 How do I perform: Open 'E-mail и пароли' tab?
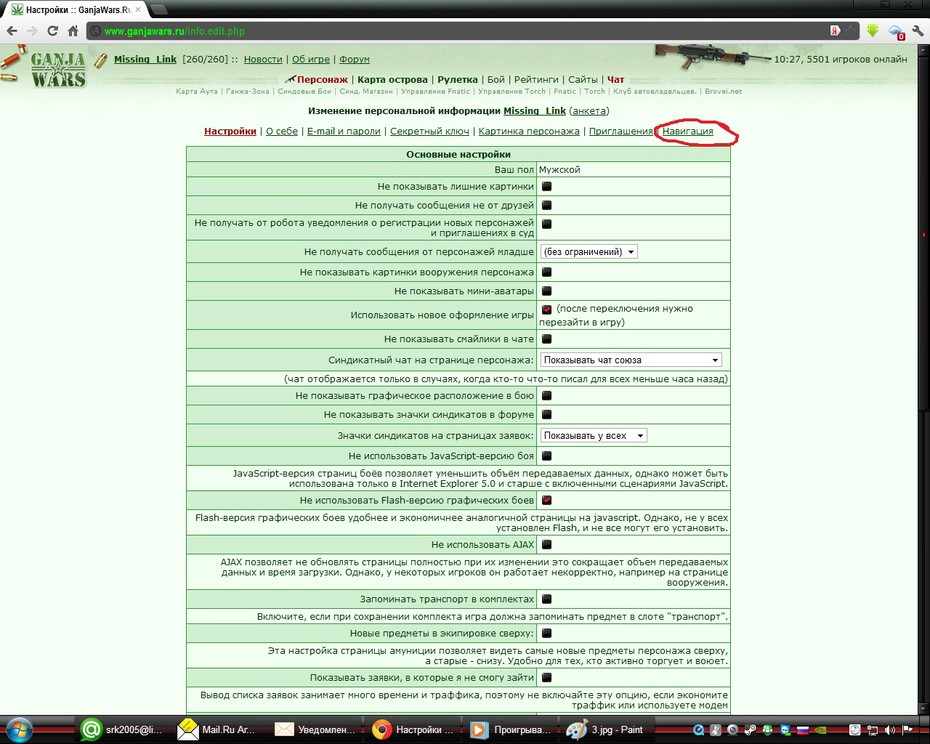pos(343,131)
